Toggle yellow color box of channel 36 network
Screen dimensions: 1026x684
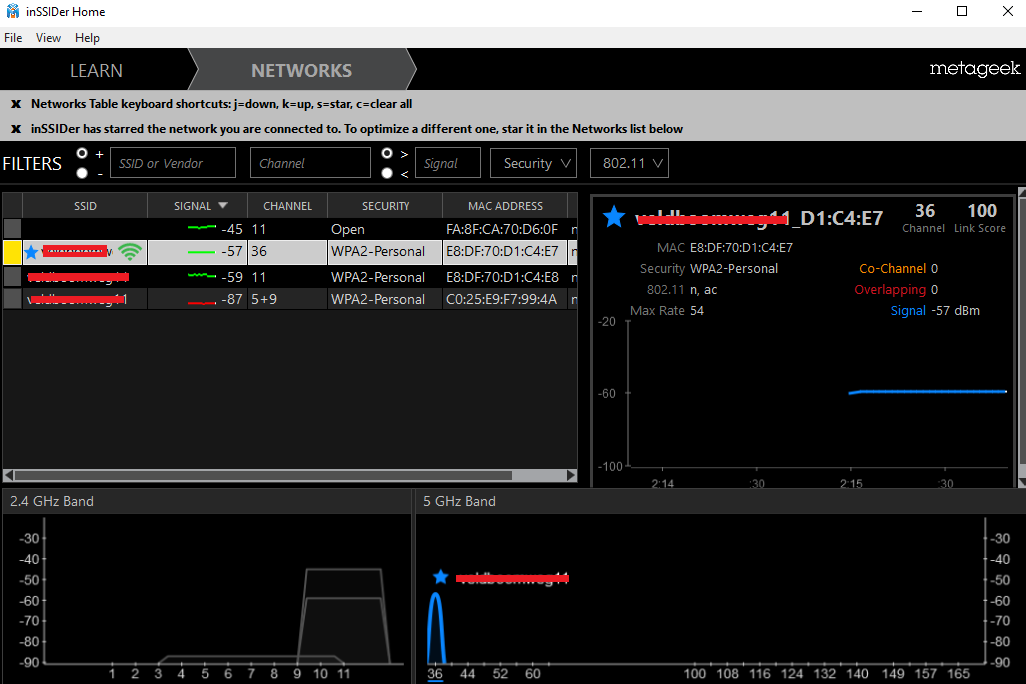[x=12, y=252]
